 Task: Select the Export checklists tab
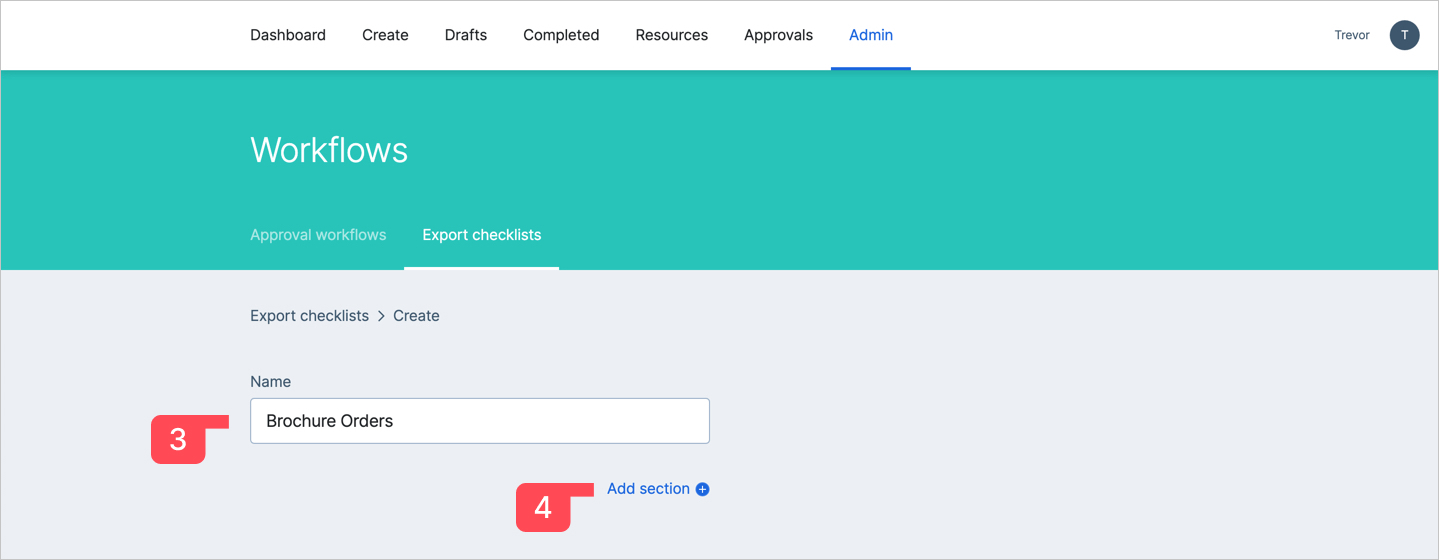point(482,235)
